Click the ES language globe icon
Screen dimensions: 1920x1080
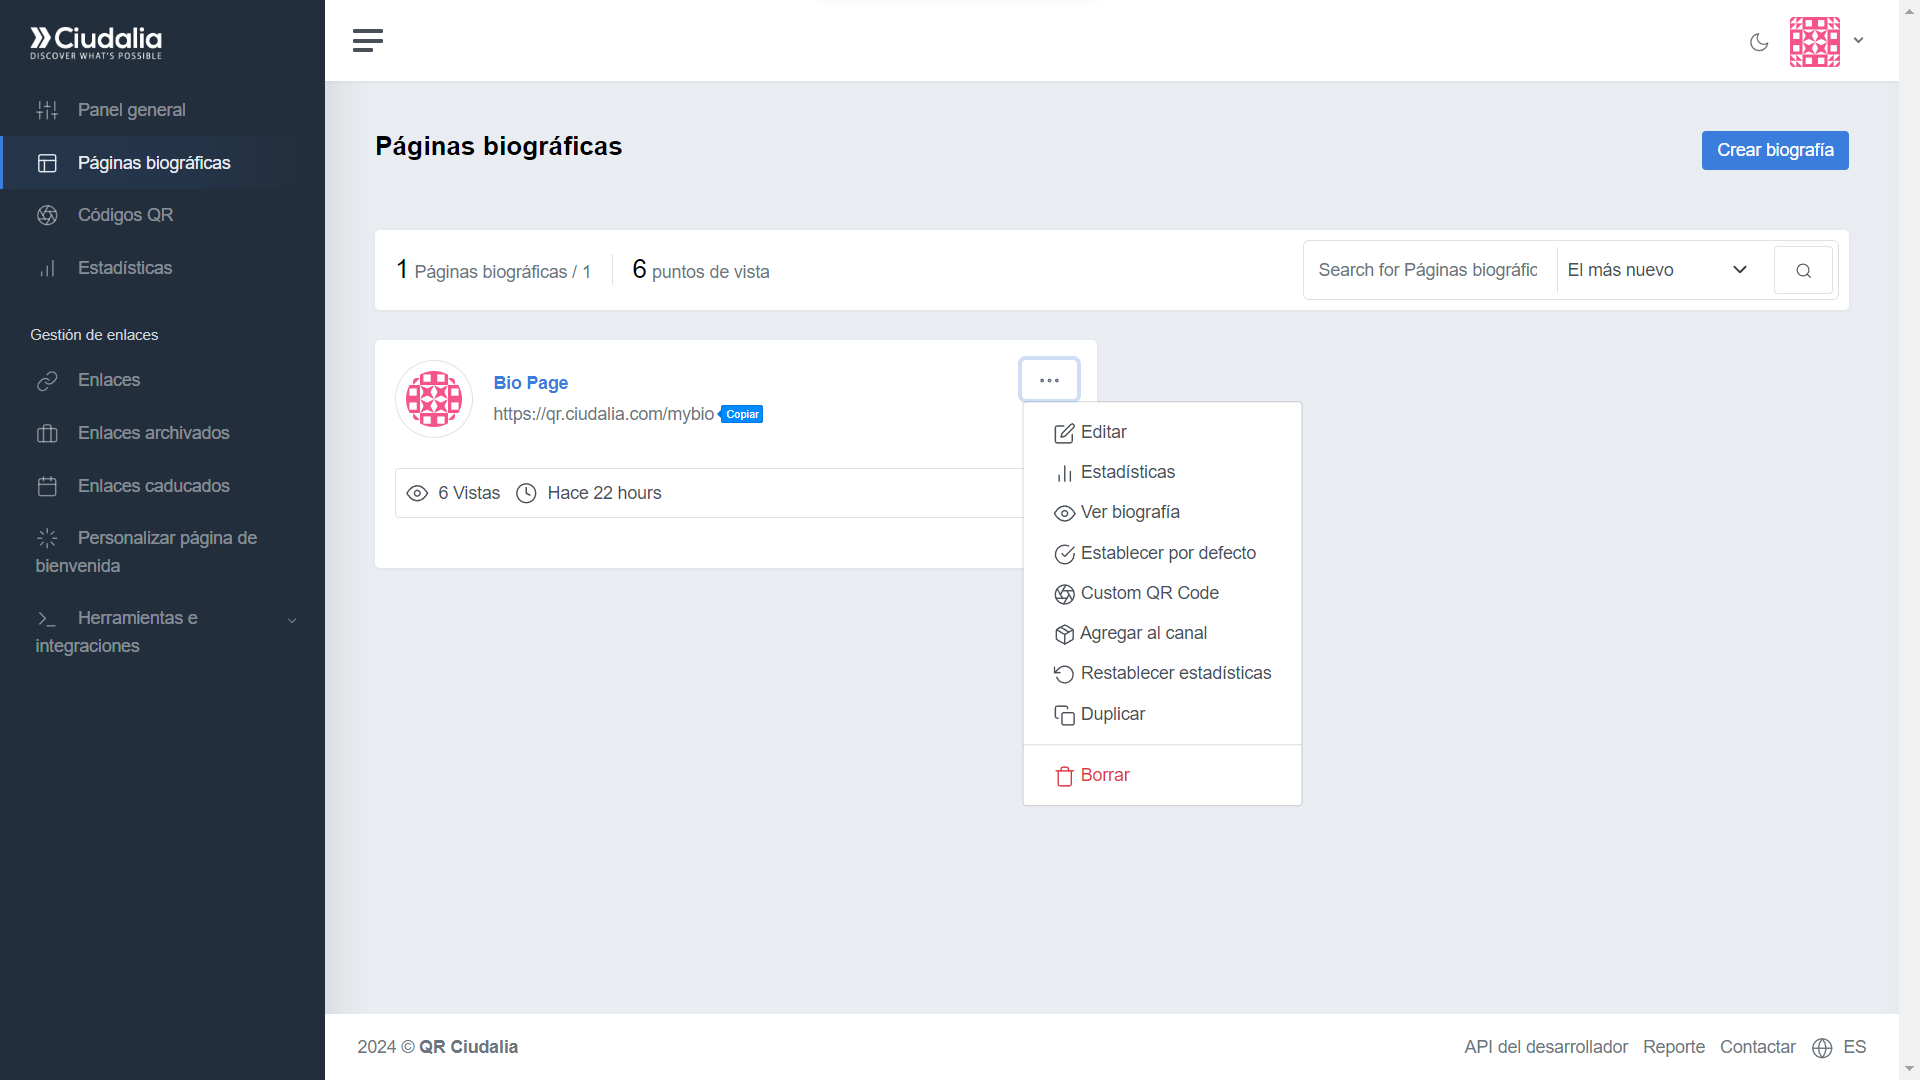pos(1822,1047)
